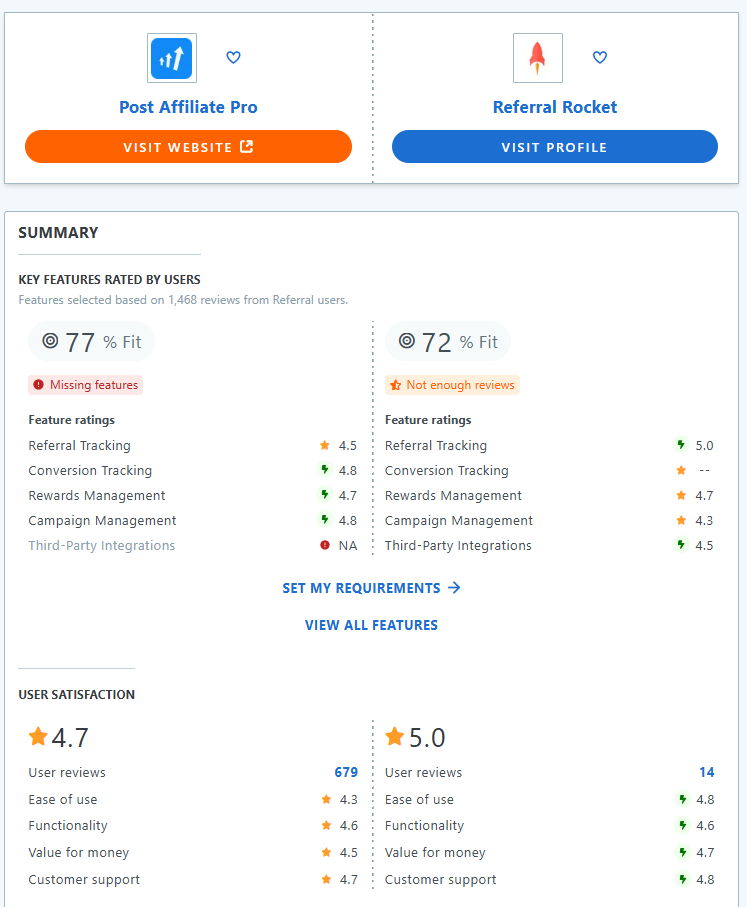The width and height of the screenshot is (747, 907).
Task: Open SET MY REQUIREMENTS
Action: tap(372, 588)
